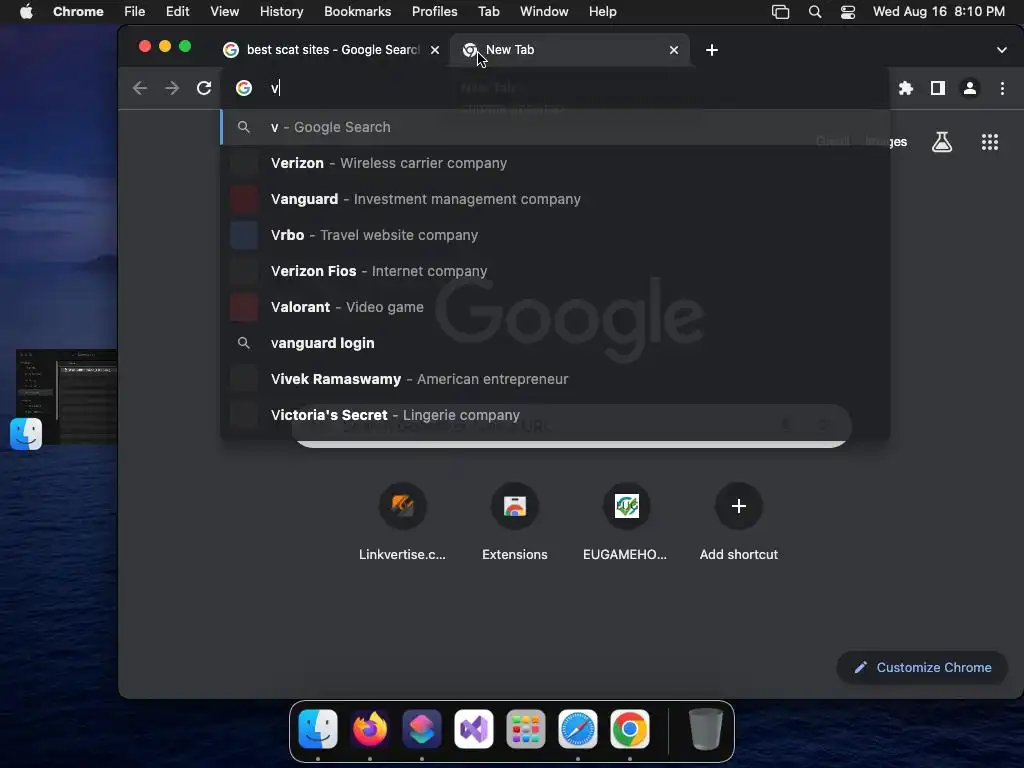
Task: Open the History menu
Action: point(281,12)
